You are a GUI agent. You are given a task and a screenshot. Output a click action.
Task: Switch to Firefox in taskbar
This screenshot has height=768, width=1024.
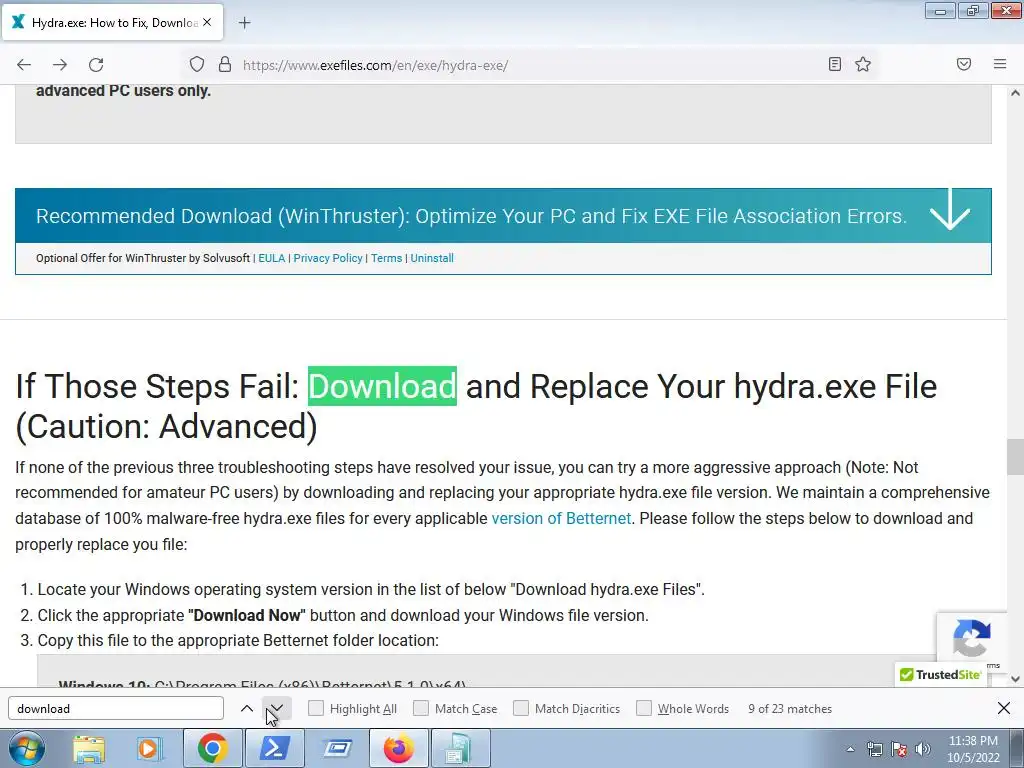click(x=398, y=748)
